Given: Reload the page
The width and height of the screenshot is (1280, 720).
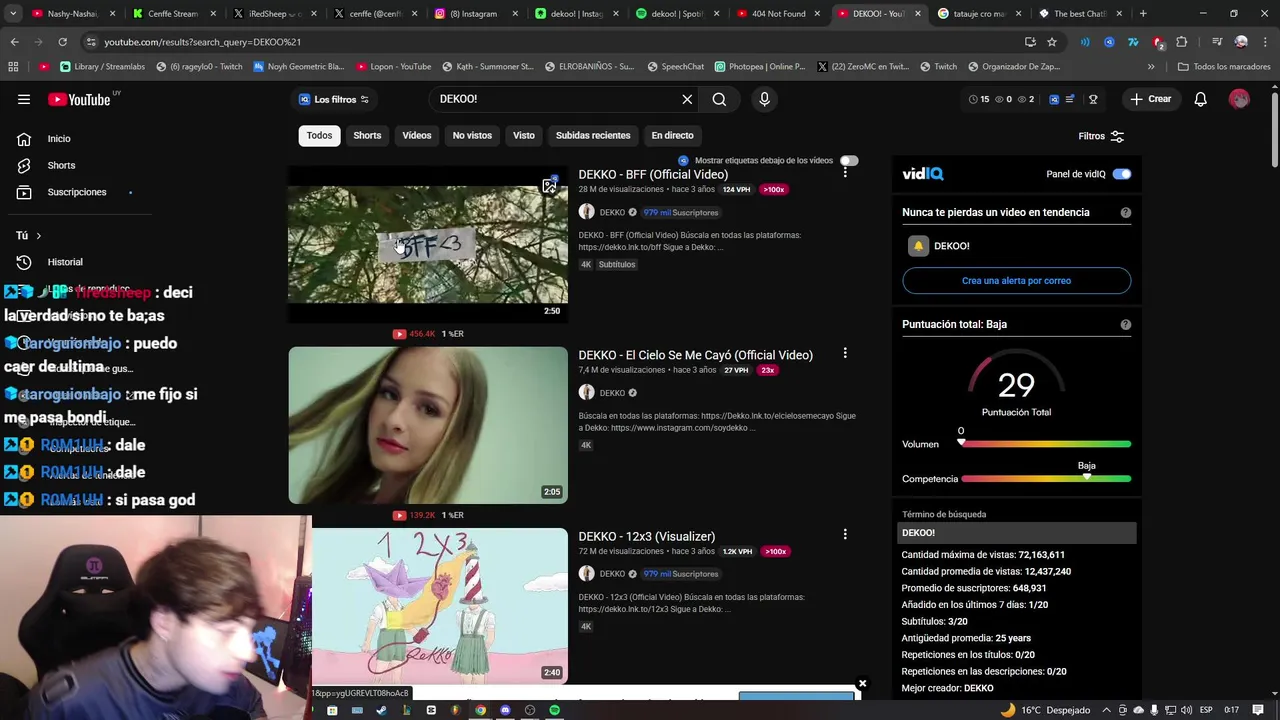Looking at the screenshot, I should click(62, 42).
